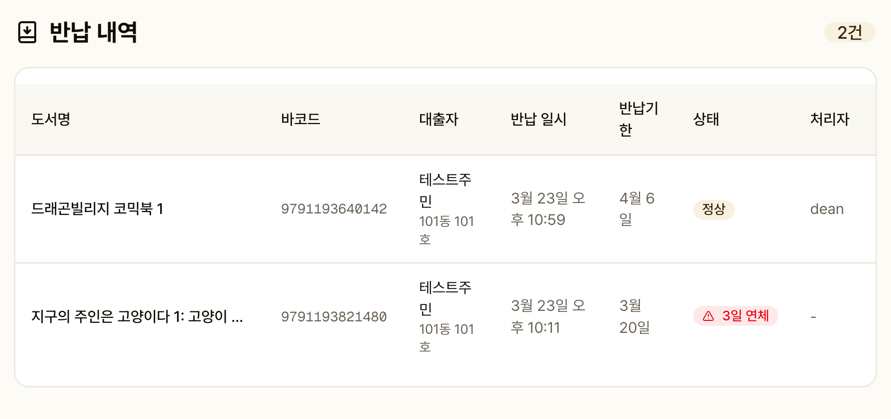Click the 반납기한 column header
891x419 pixels.
638,120
